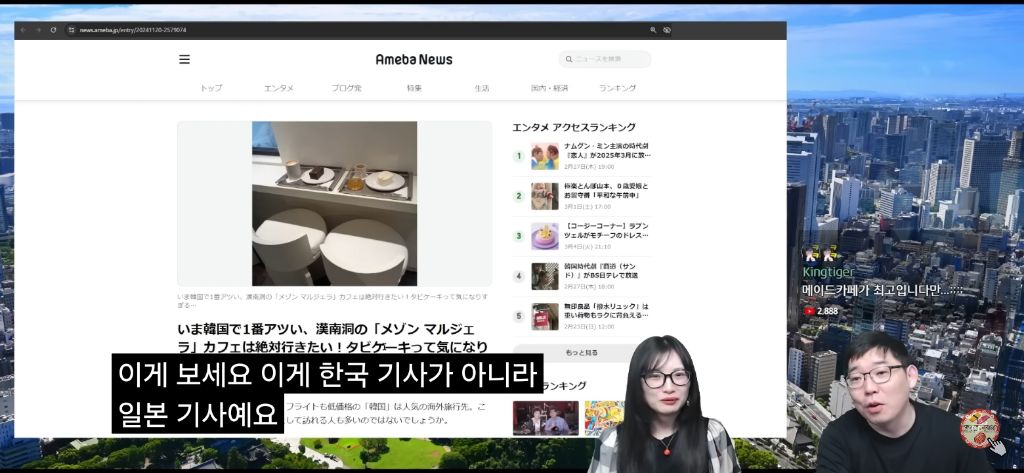Click the site info icon beside the URL
The height and width of the screenshot is (473, 1024).
[71, 30]
